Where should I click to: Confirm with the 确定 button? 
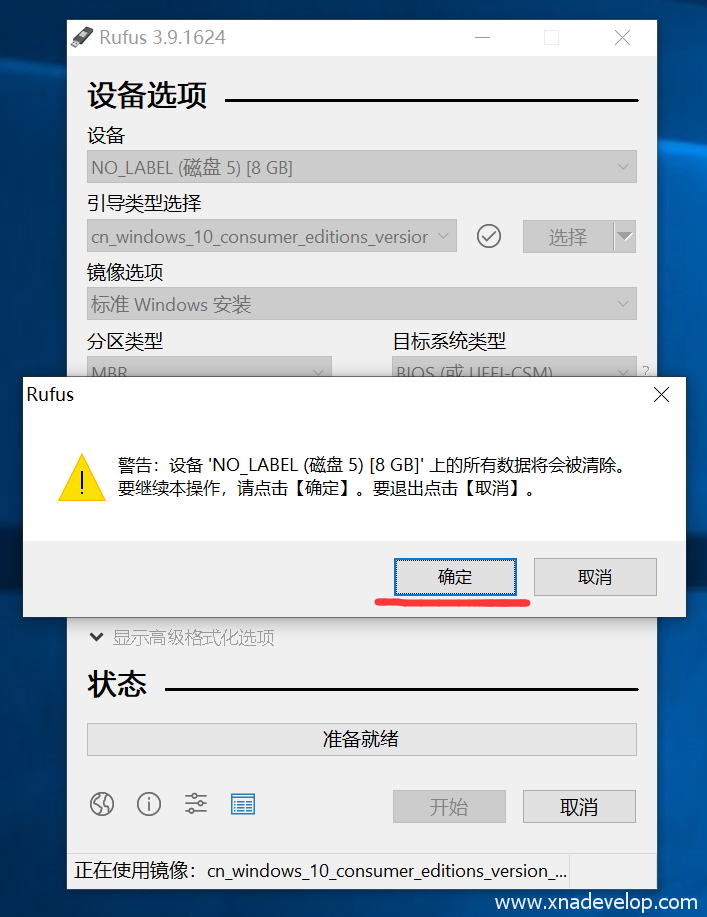click(455, 577)
